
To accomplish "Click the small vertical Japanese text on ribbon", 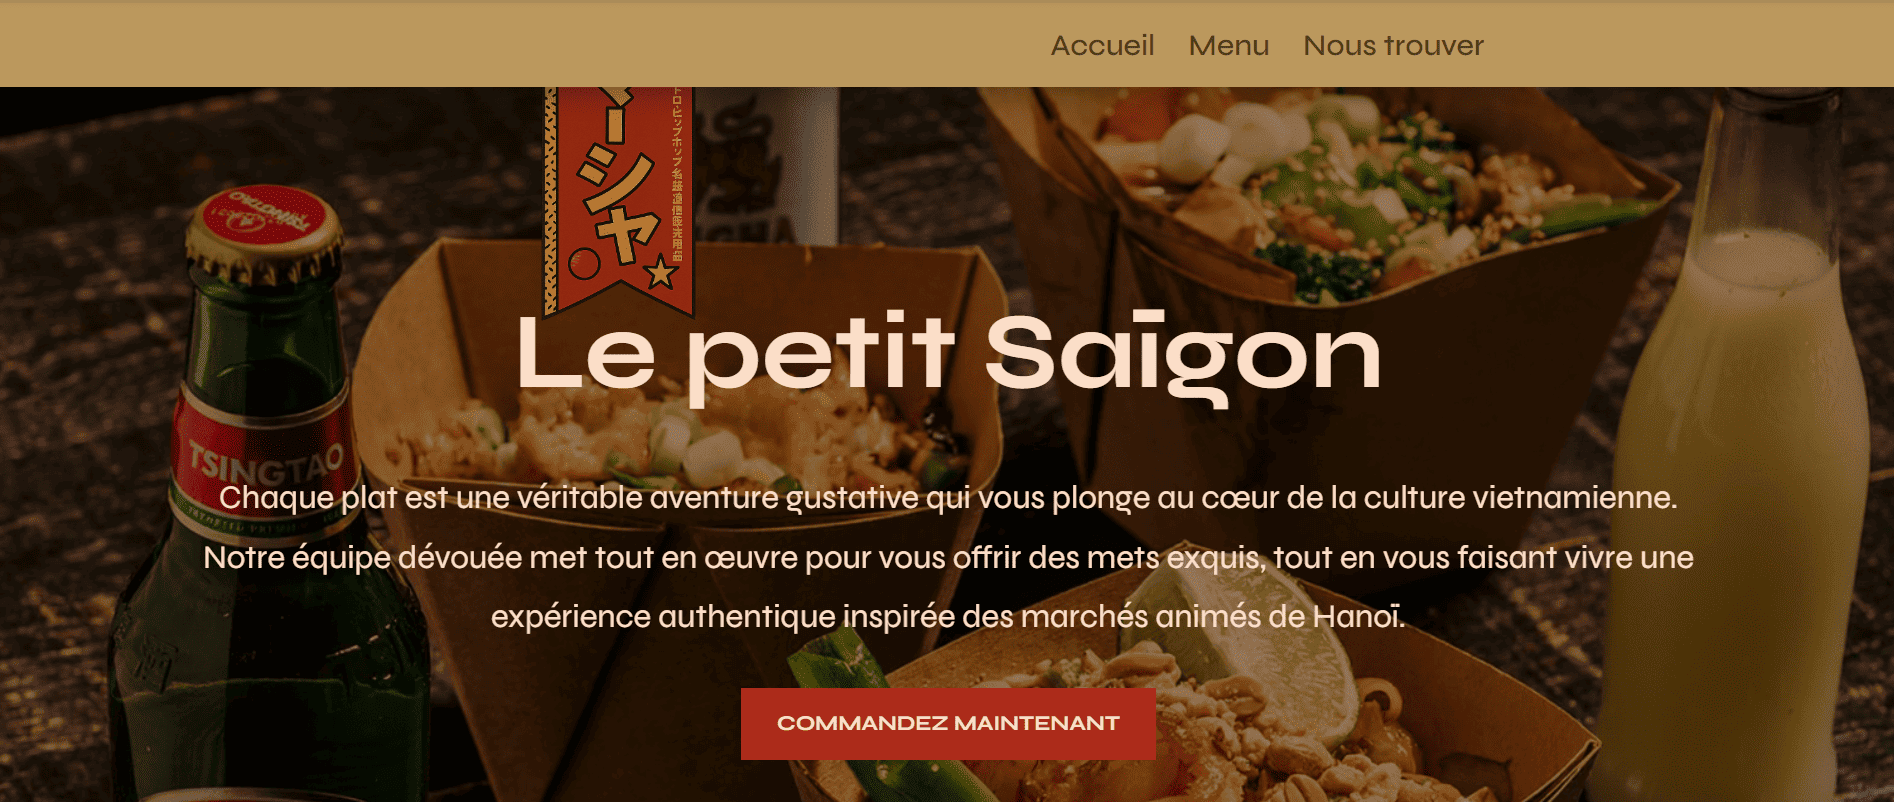I will click(677, 175).
